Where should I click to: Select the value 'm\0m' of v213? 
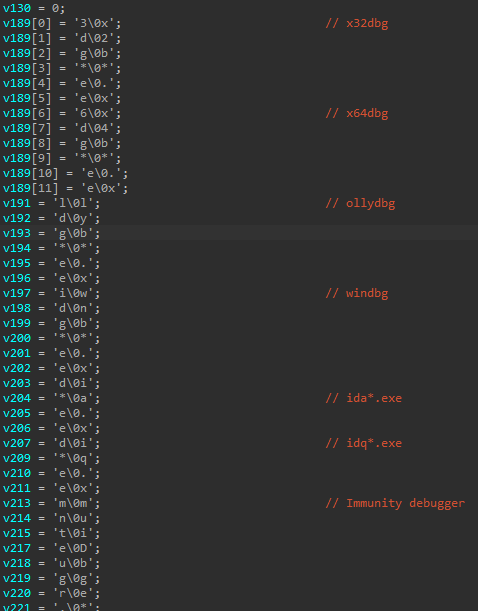(73, 503)
